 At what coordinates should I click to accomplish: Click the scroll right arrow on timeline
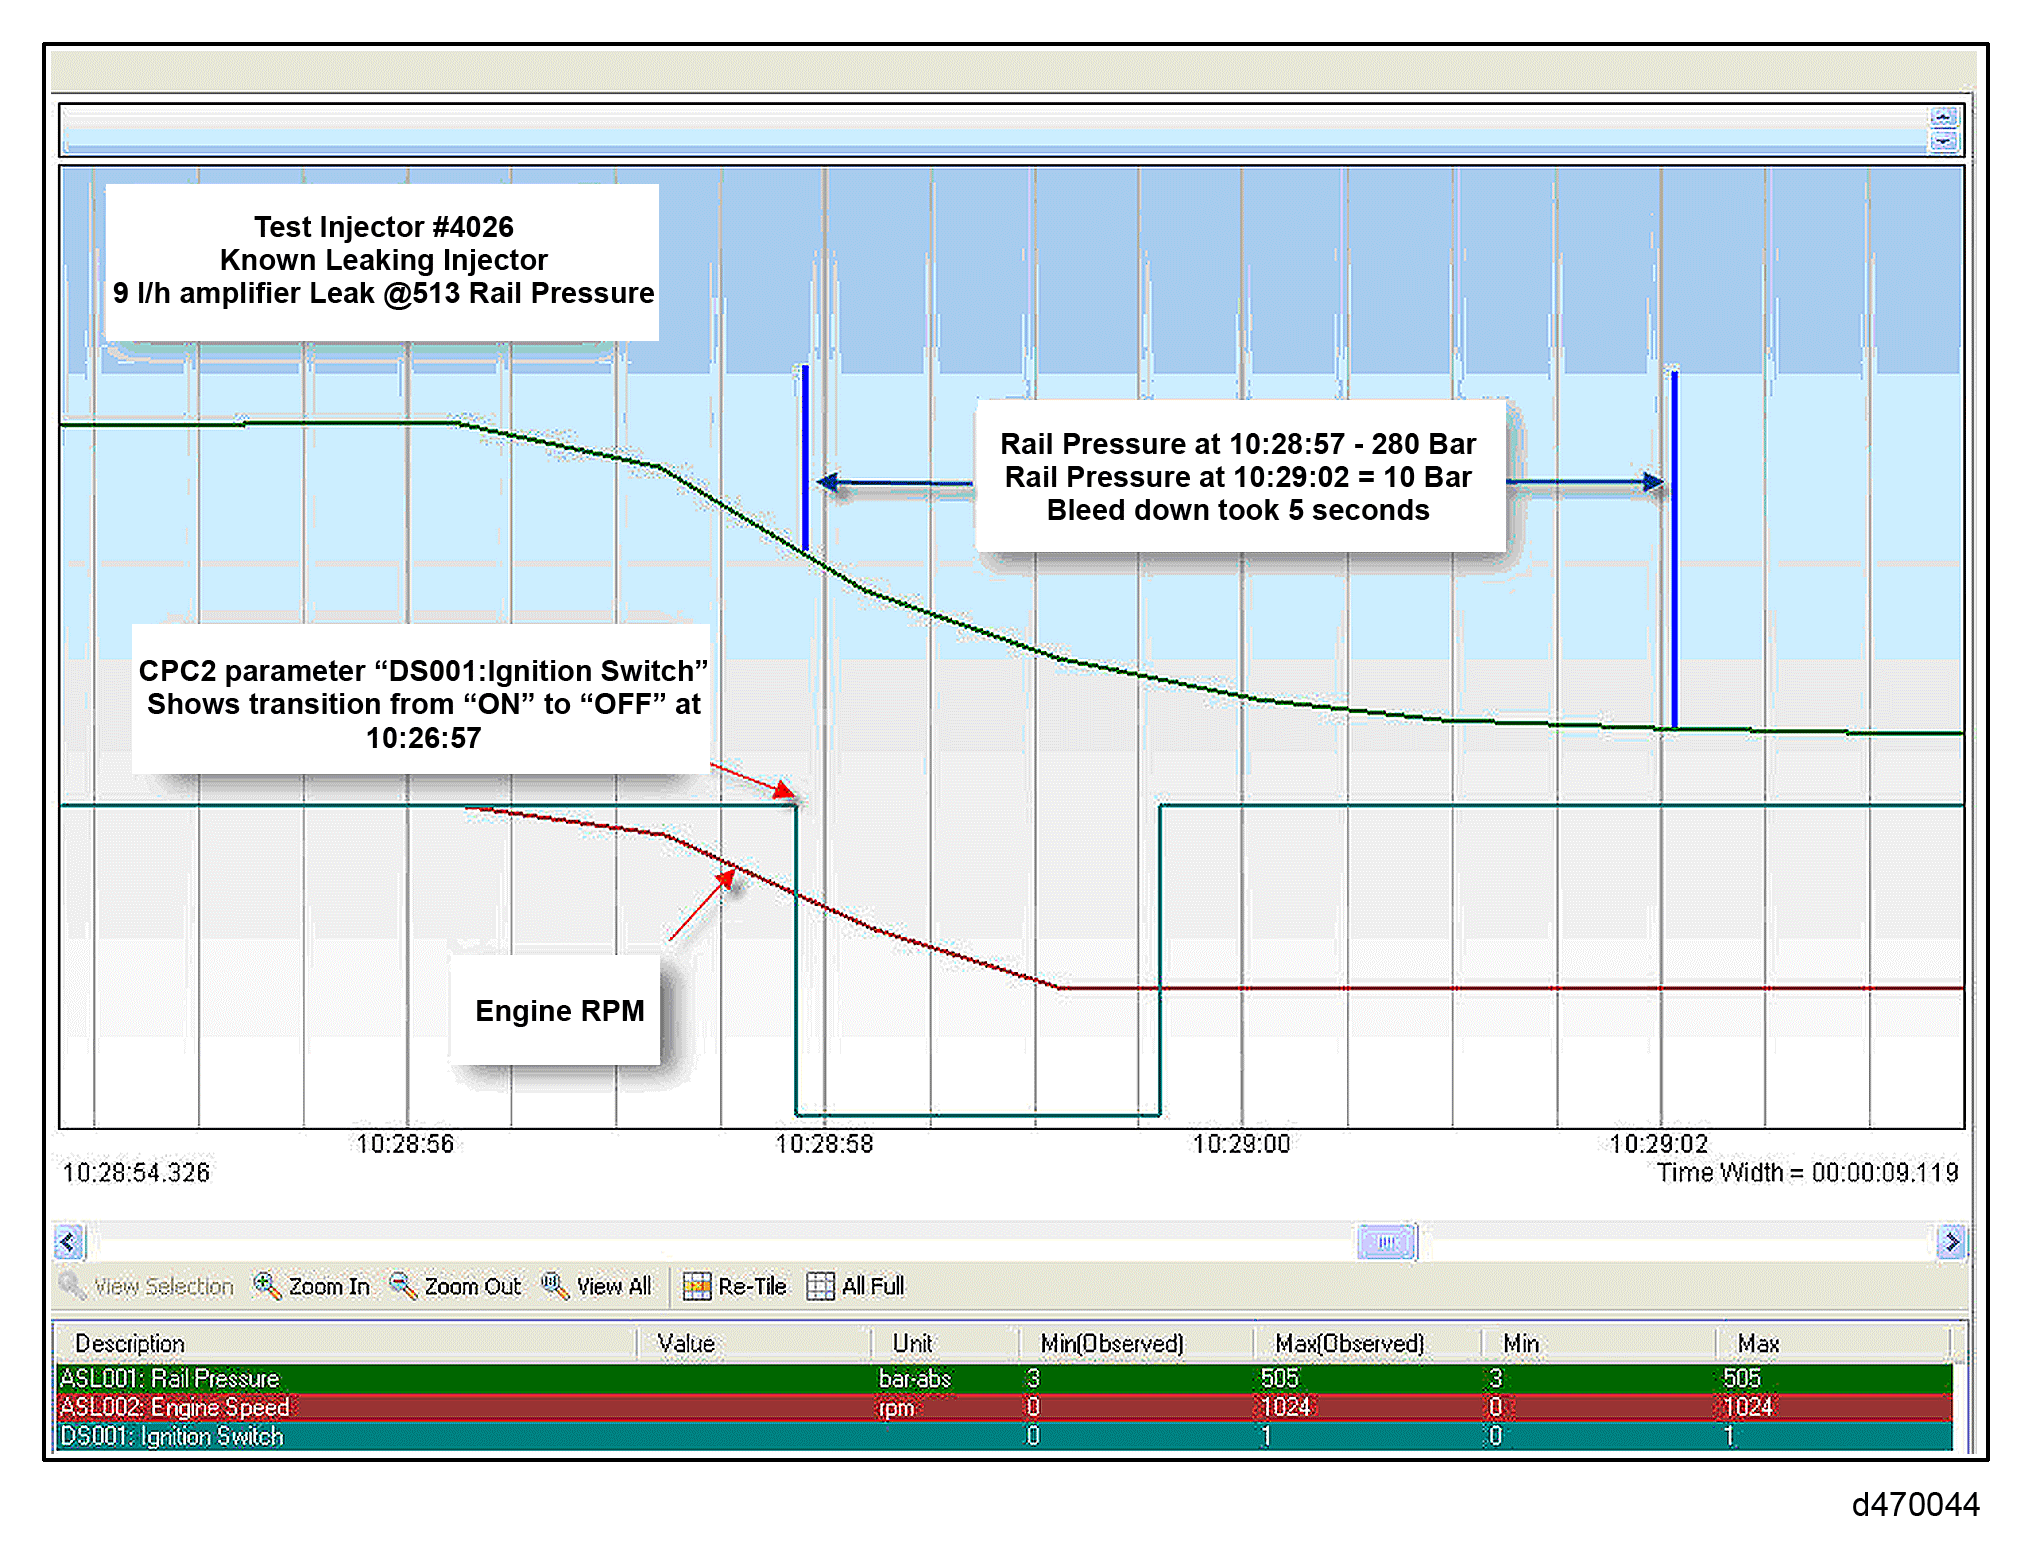pos(1950,1242)
